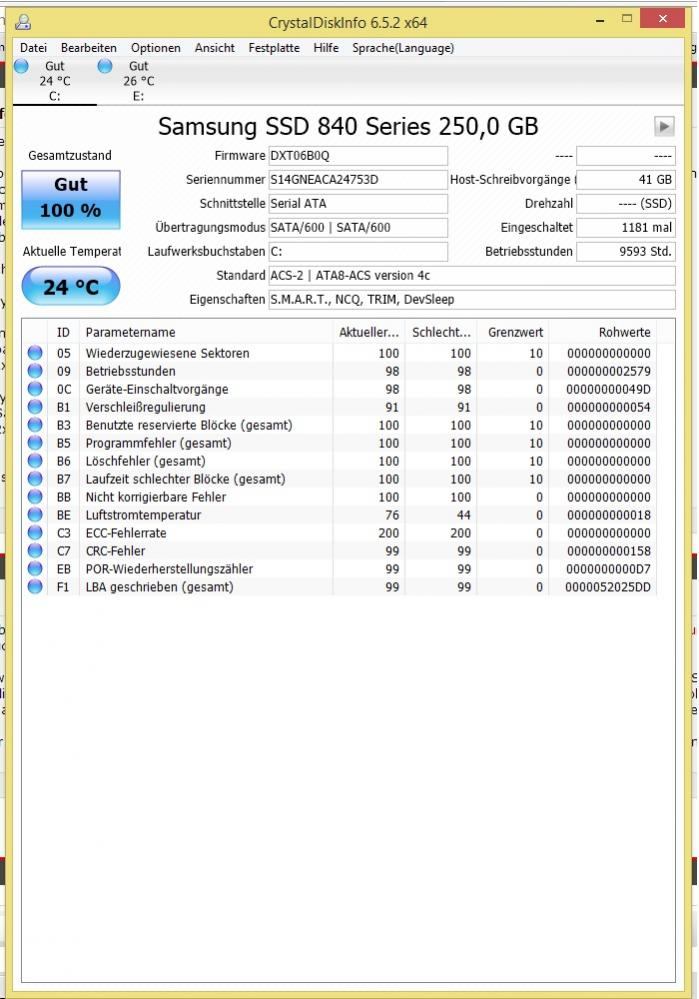Click the Firmware field DXT06B0Q
The image size is (699, 999).
(x=358, y=156)
